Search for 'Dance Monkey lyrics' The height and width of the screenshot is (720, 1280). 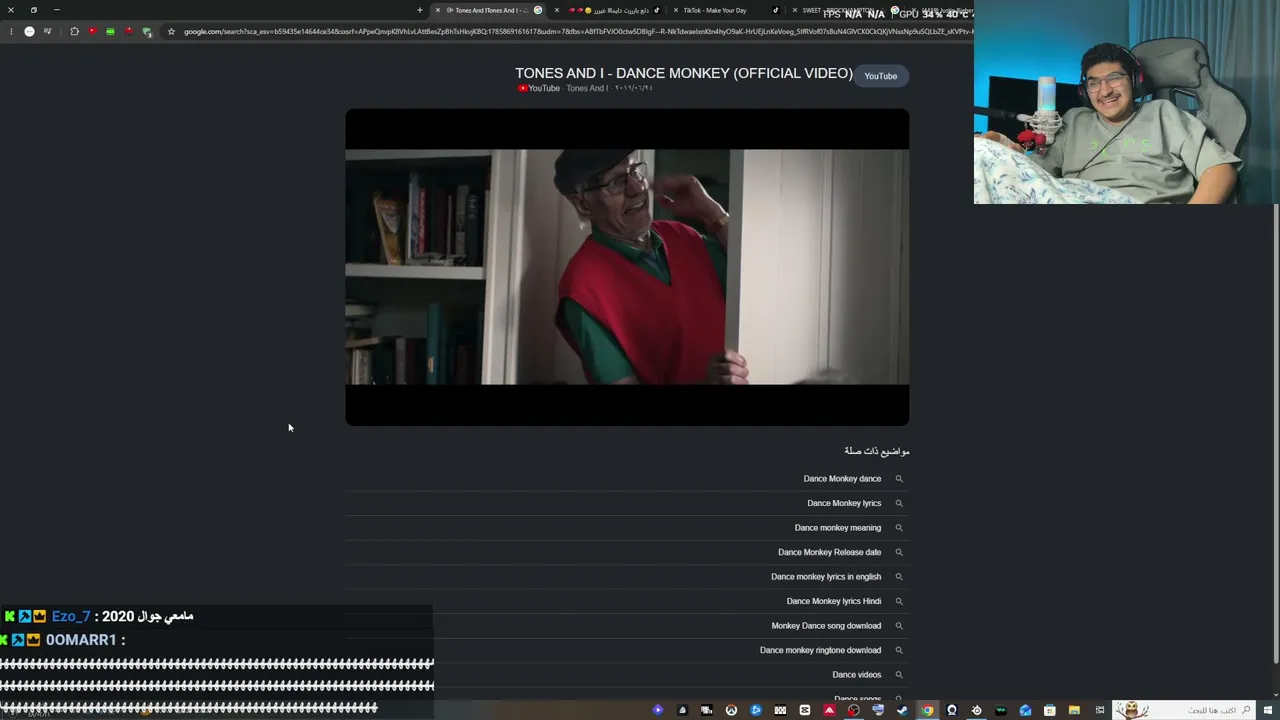click(844, 503)
